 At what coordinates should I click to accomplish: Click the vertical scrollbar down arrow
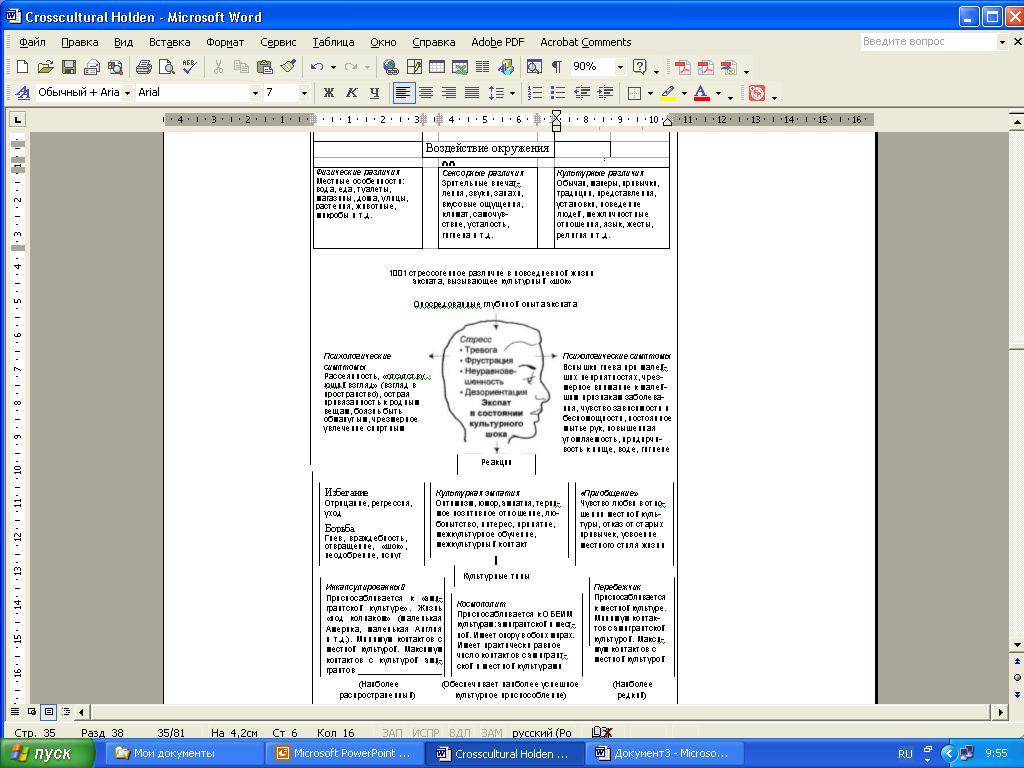[x=1017, y=645]
